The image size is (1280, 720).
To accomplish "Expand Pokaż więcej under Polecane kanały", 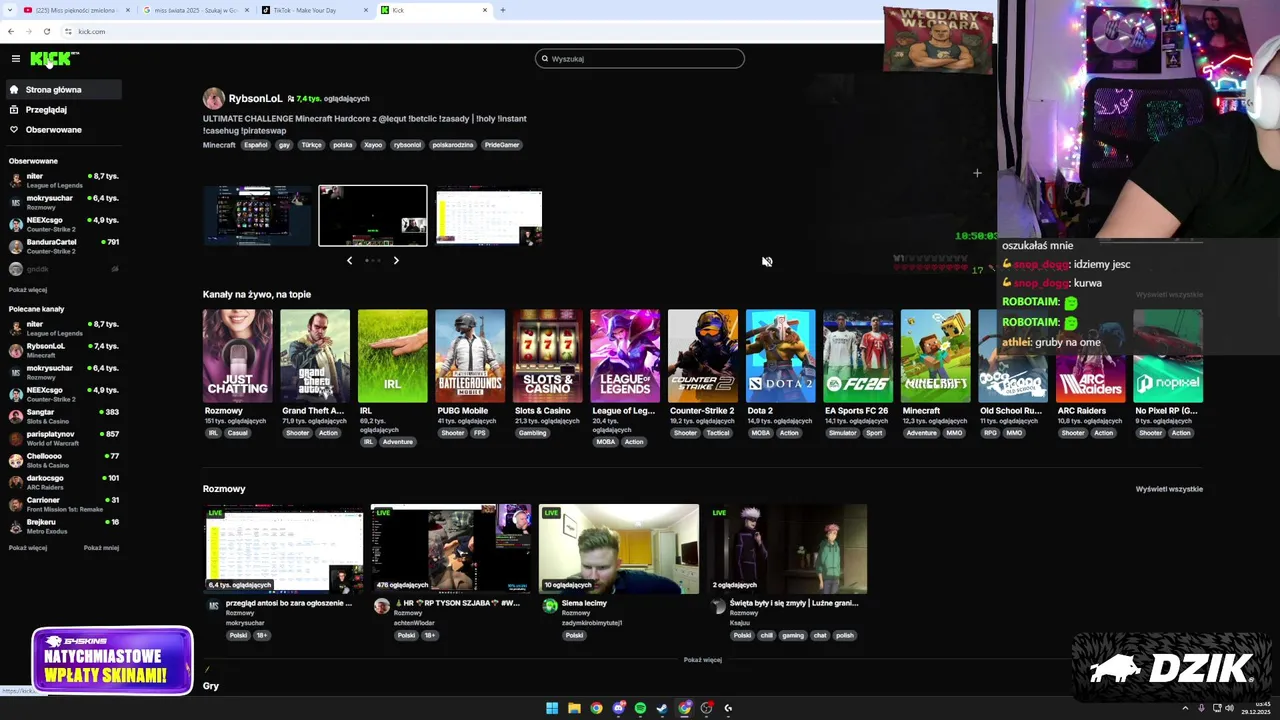I will [x=28, y=548].
